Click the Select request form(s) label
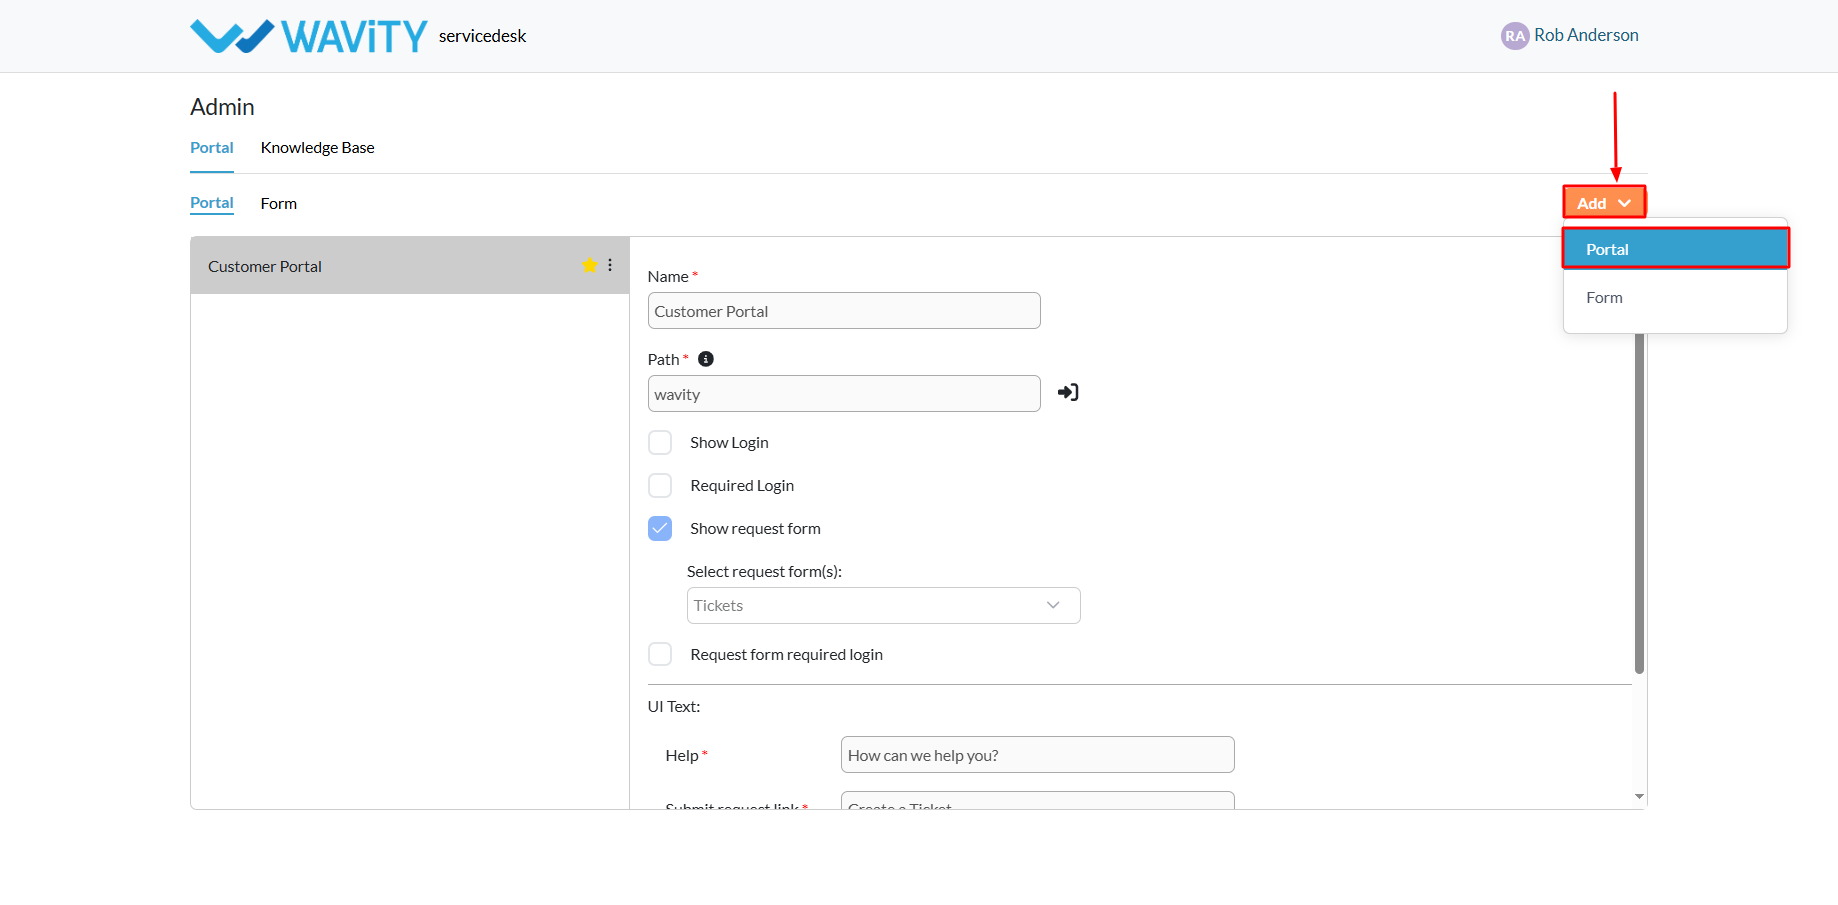 (764, 571)
